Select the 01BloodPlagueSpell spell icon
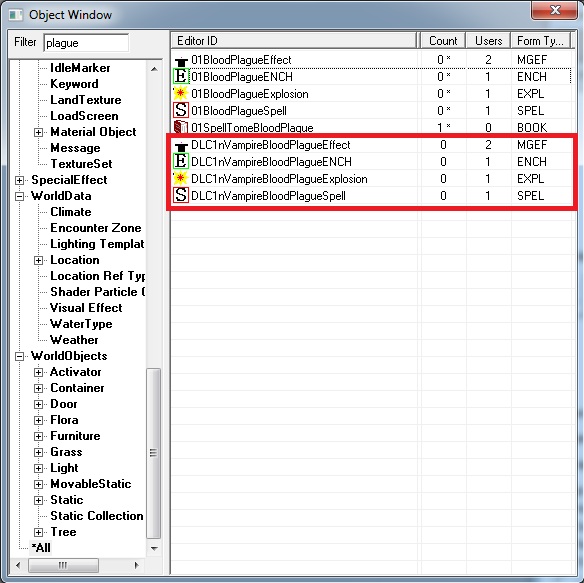 181,110
